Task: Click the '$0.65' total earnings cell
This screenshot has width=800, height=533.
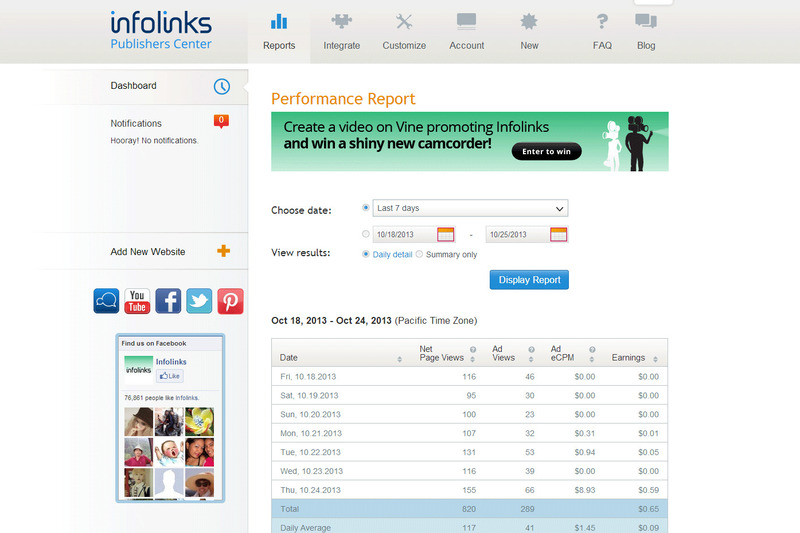Action: coord(648,509)
